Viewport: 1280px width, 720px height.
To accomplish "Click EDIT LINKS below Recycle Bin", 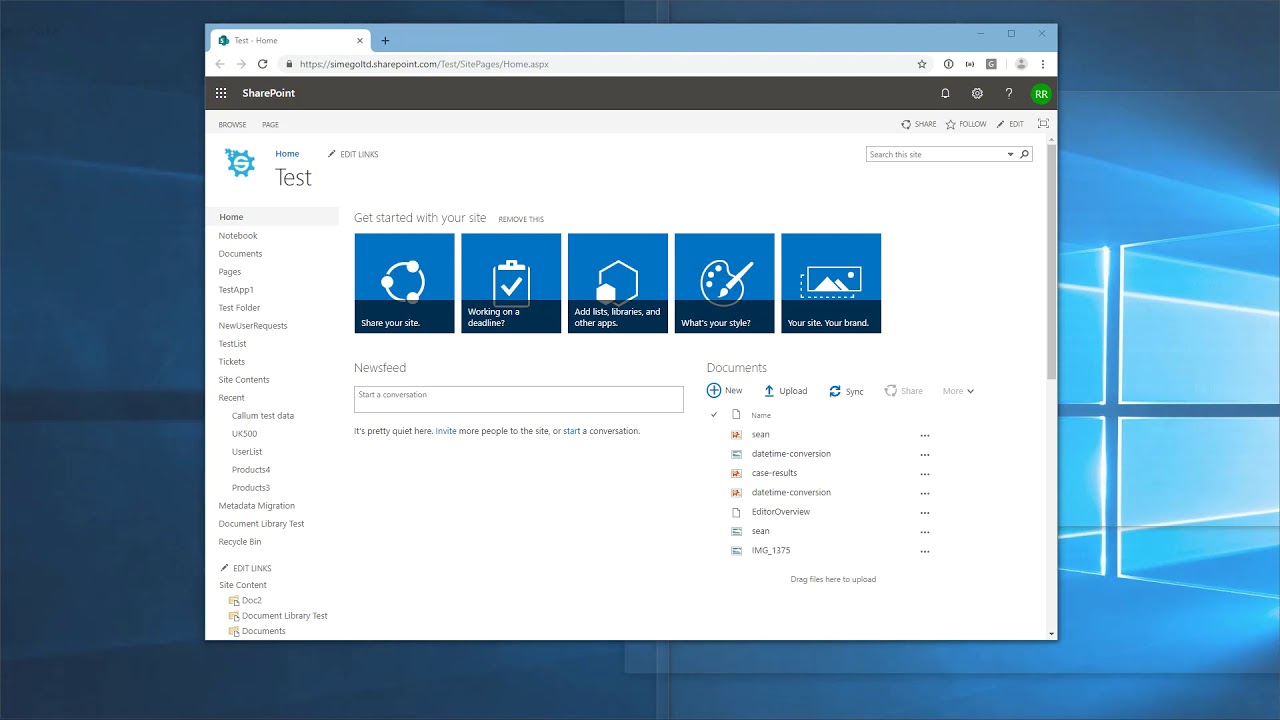I will click(x=246, y=568).
